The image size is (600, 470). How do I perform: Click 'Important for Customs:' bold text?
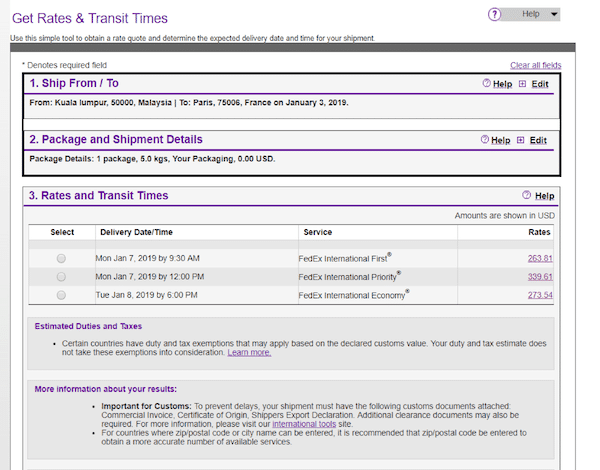[146, 406]
